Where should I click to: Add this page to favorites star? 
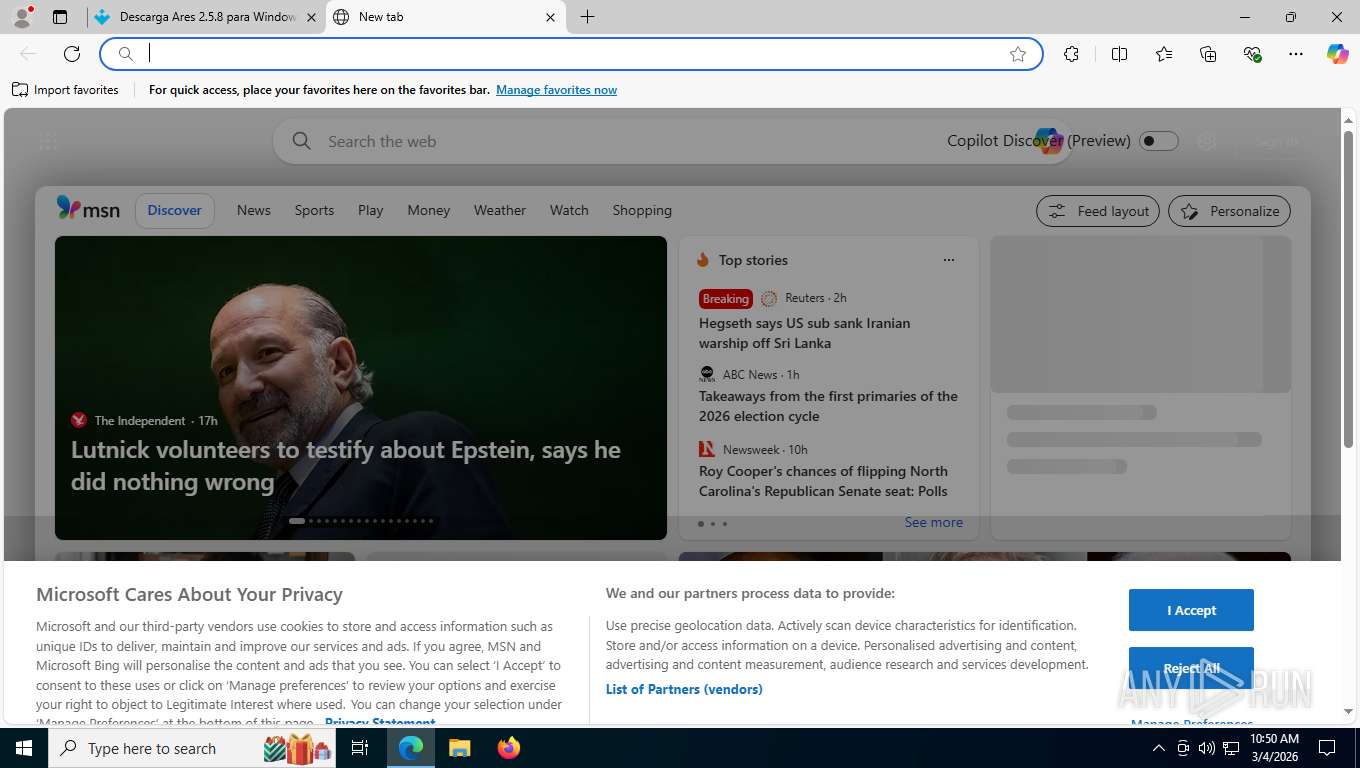(x=1018, y=54)
